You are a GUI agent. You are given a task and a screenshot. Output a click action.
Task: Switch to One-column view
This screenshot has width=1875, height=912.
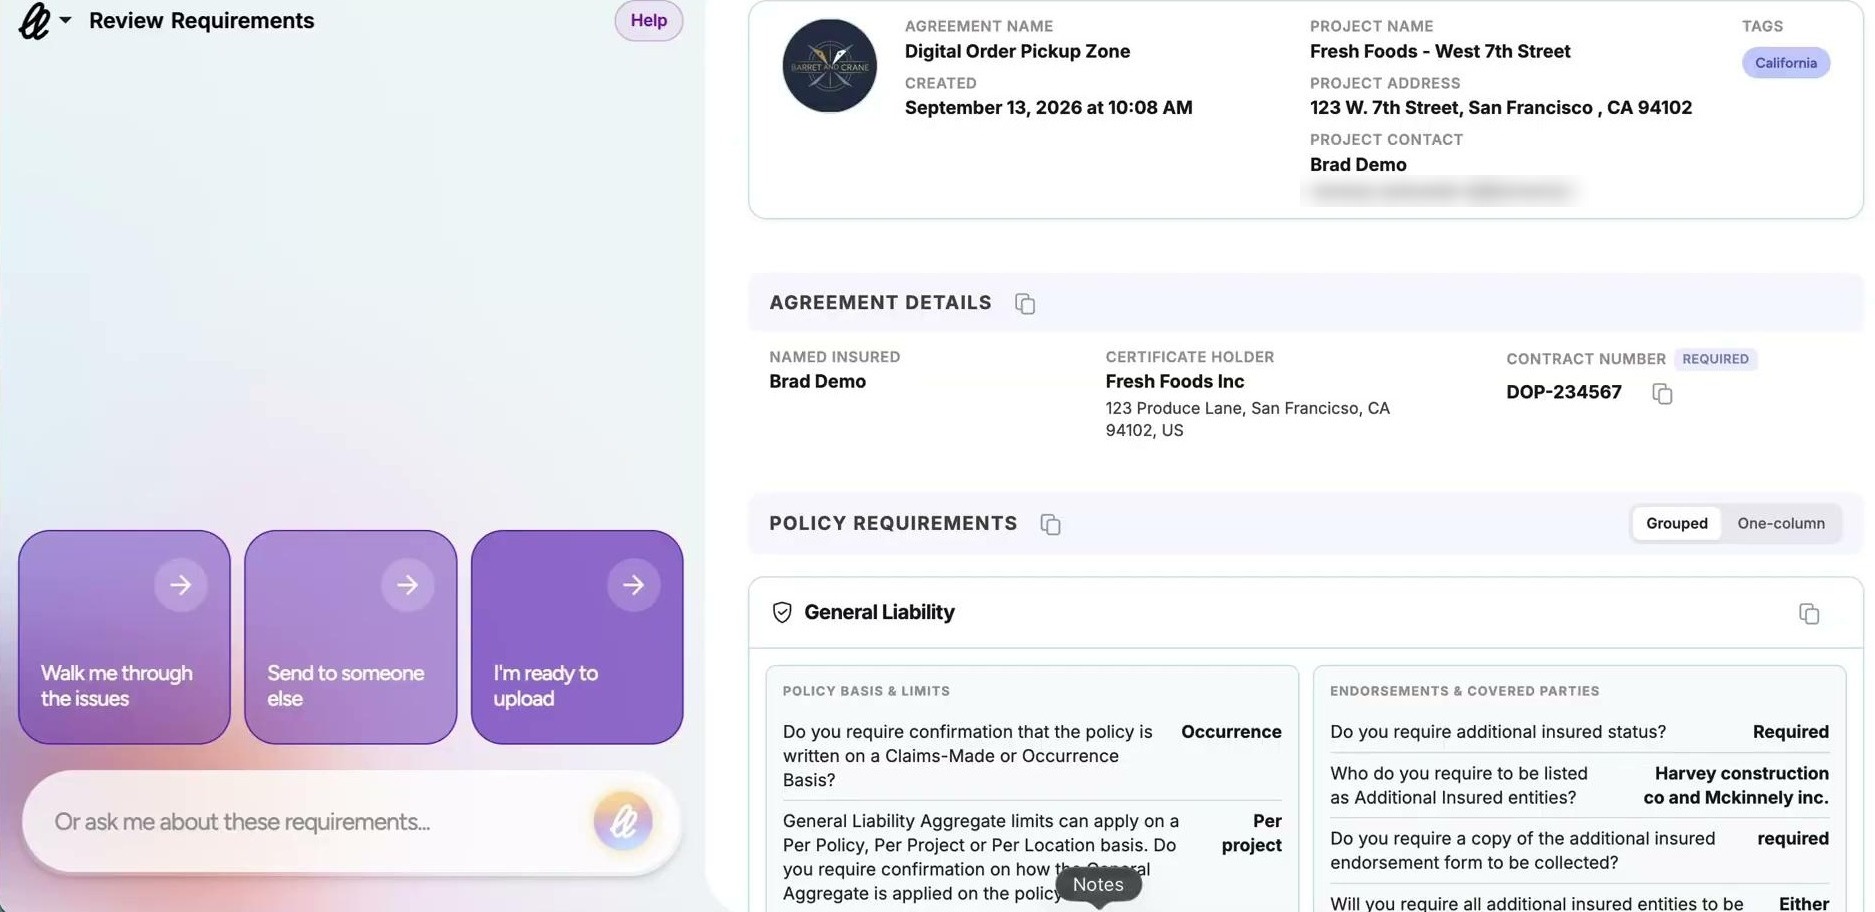coord(1780,523)
